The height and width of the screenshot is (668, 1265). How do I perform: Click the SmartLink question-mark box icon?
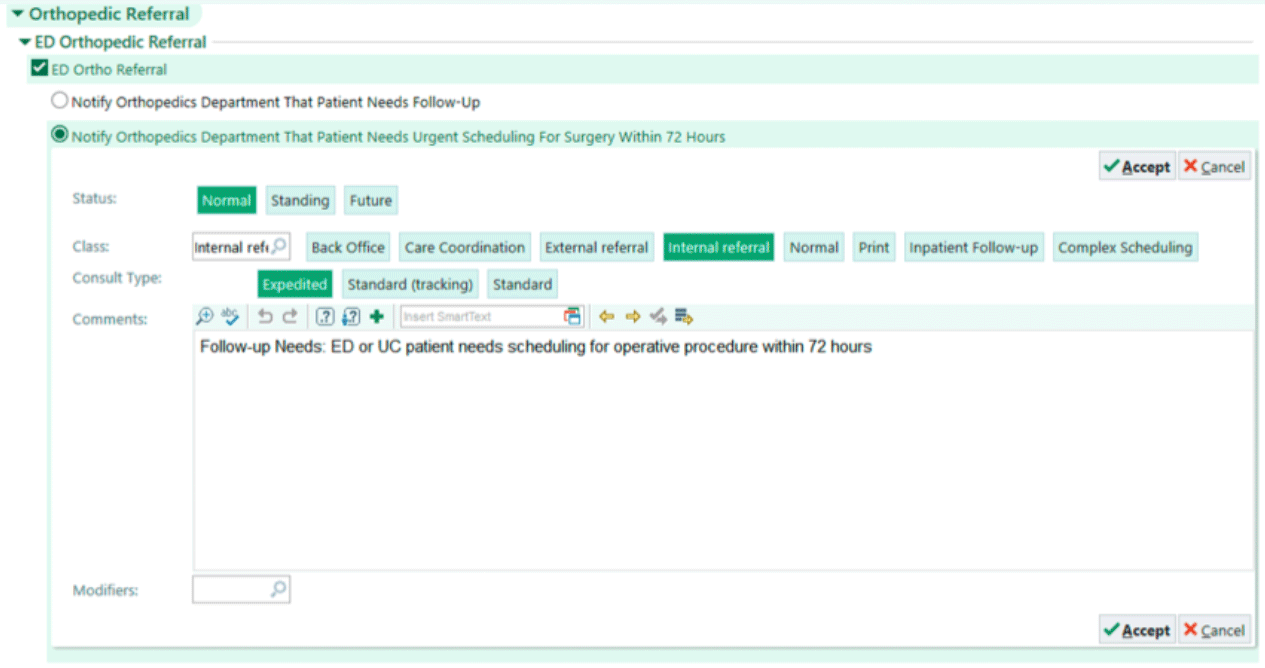325,317
